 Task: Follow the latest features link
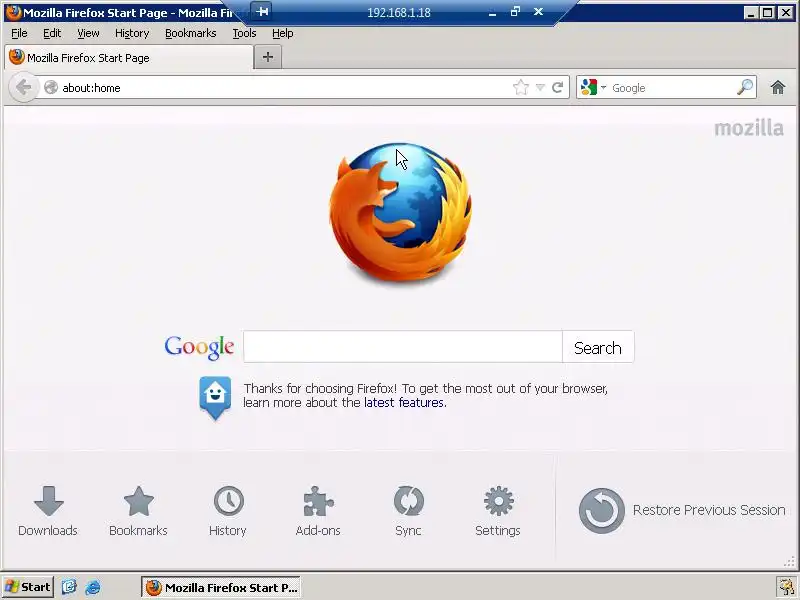tap(404, 403)
